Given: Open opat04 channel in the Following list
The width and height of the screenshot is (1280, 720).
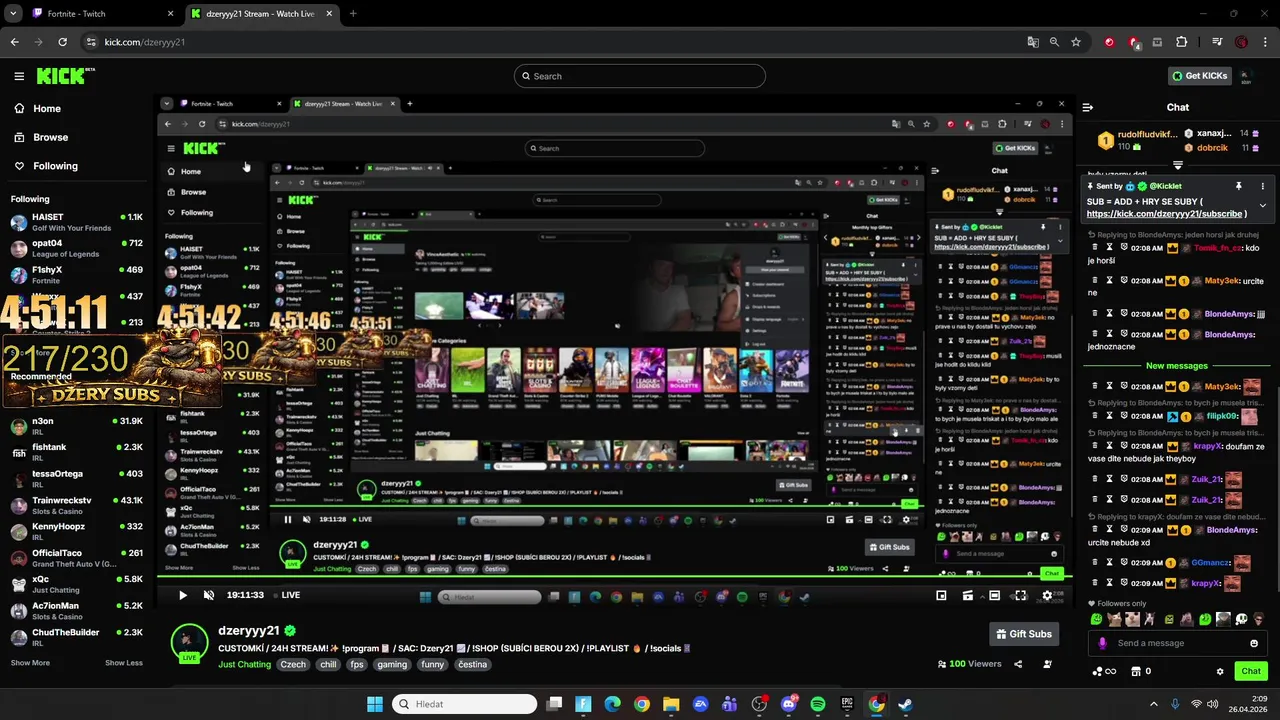Looking at the screenshot, I should pyautogui.click(x=77, y=248).
